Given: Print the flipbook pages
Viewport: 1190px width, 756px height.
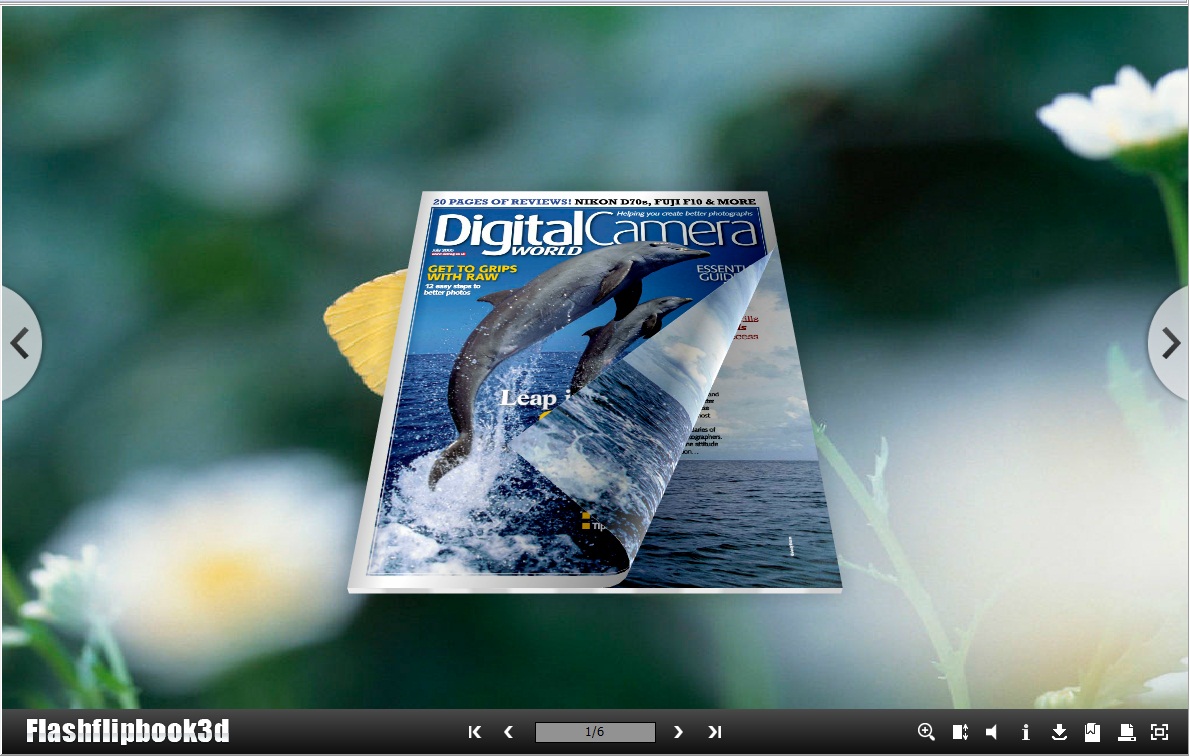Looking at the screenshot, I should point(1126,732).
